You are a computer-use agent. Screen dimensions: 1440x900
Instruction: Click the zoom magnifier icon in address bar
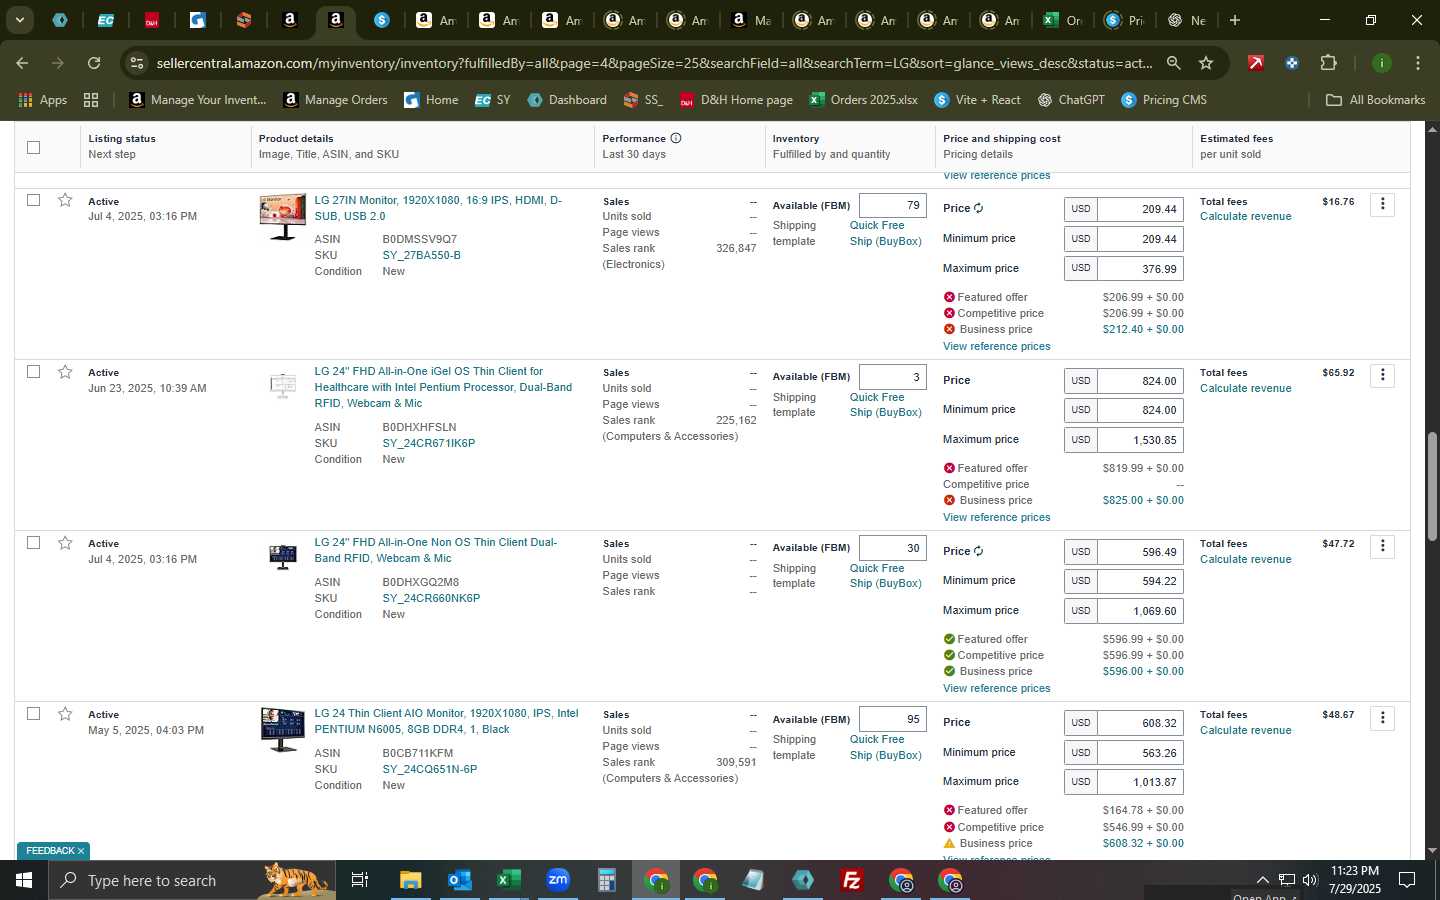(x=1173, y=63)
